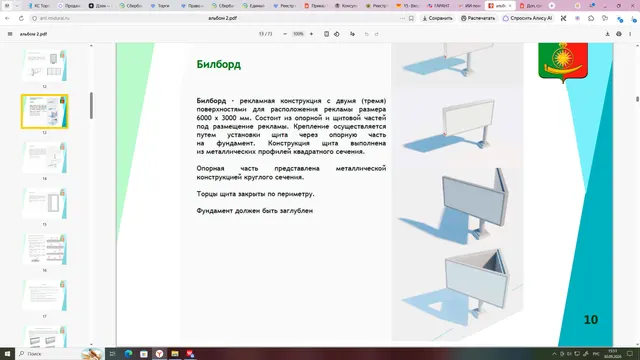This screenshot has height=360, width=640.
Task: Click the fit-to-page icon
Action: [x=327, y=34]
